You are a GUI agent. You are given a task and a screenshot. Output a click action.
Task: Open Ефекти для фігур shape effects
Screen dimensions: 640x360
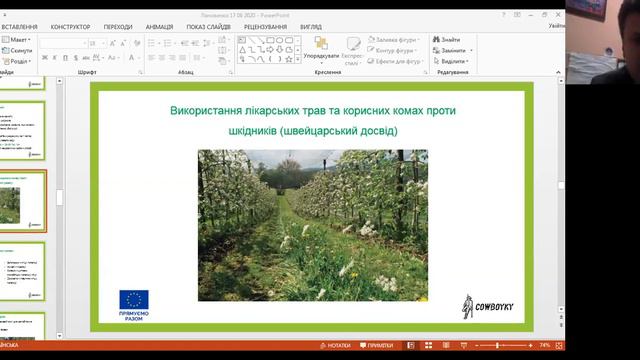point(395,61)
